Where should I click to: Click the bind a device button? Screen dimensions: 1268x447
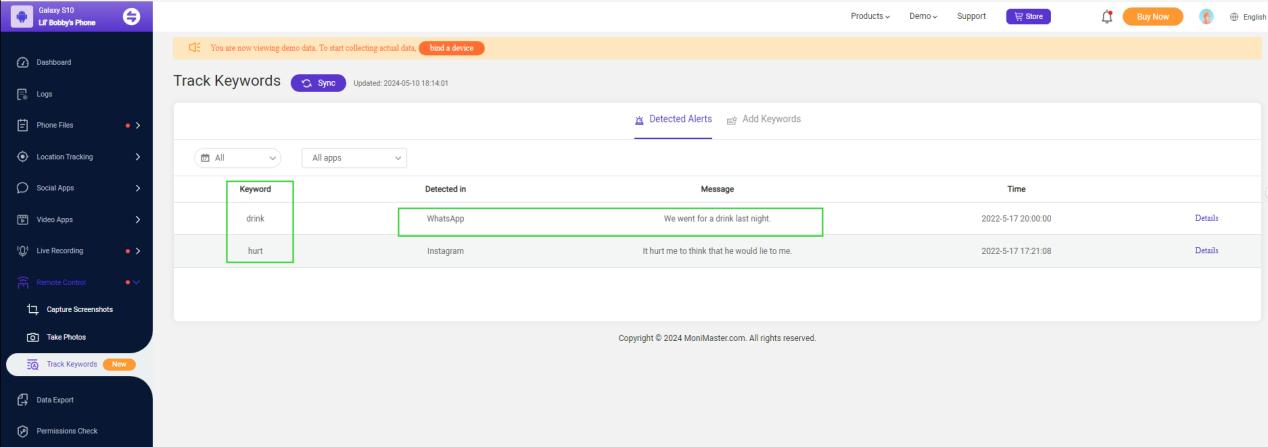pyautogui.click(x=451, y=46)
